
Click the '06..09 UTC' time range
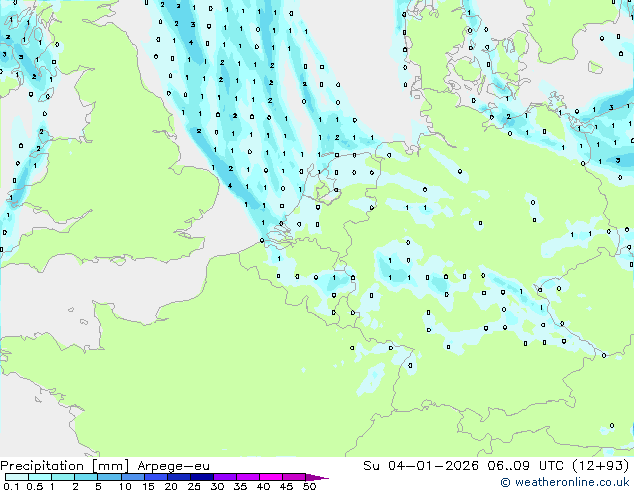pyautogui.click(x=525, y=466)
